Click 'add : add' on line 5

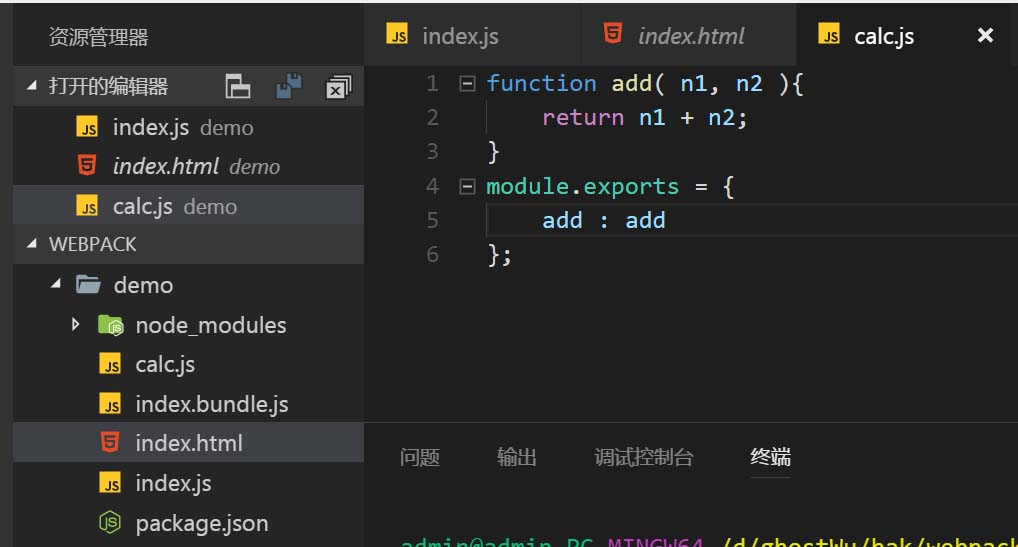603,221
